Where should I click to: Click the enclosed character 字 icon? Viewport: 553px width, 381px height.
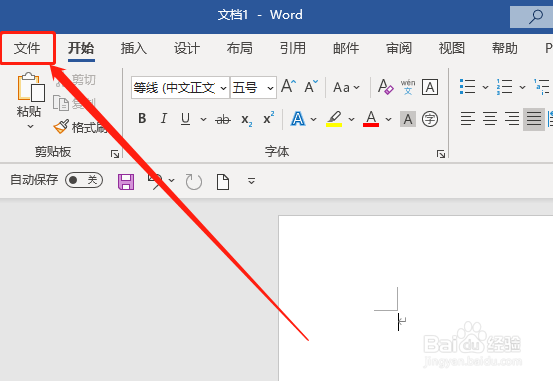click(430, 119)
